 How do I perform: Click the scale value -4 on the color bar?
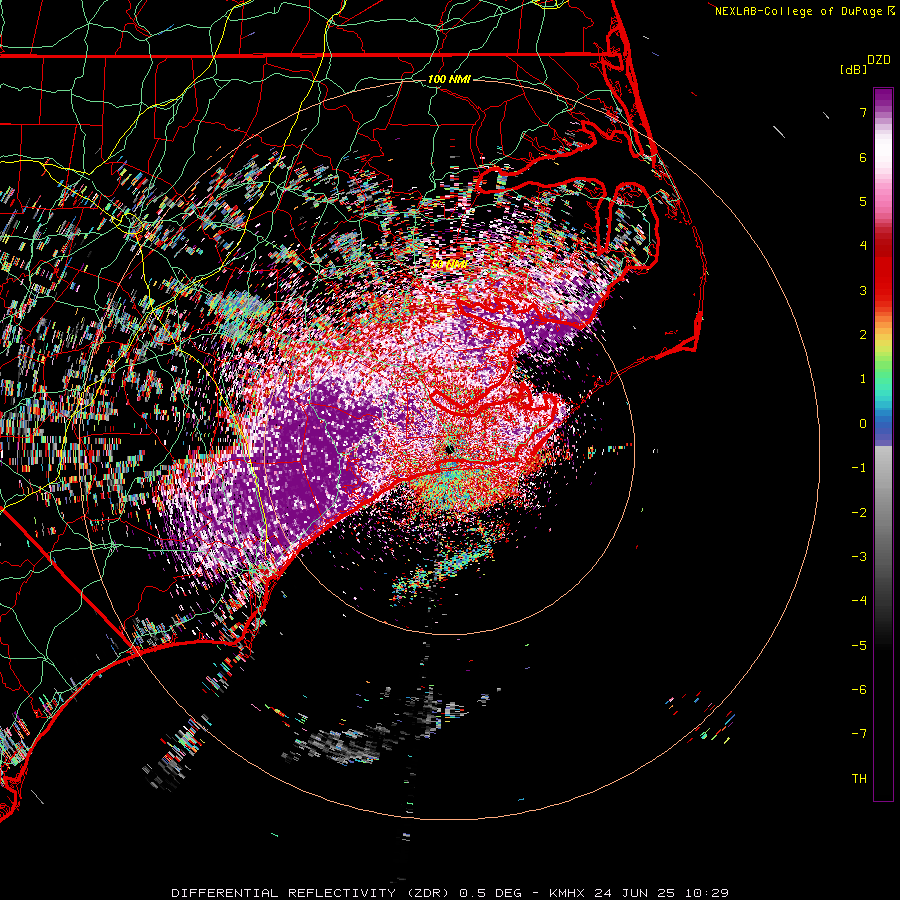859,601
